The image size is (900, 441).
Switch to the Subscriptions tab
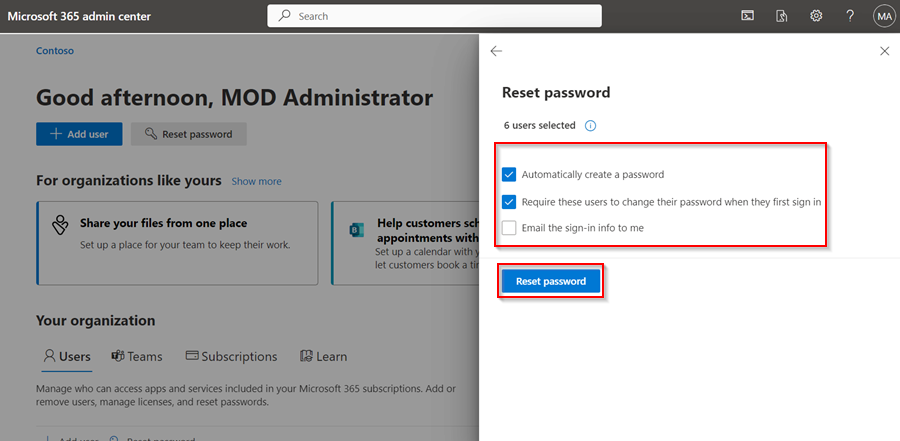coord(231,357)
